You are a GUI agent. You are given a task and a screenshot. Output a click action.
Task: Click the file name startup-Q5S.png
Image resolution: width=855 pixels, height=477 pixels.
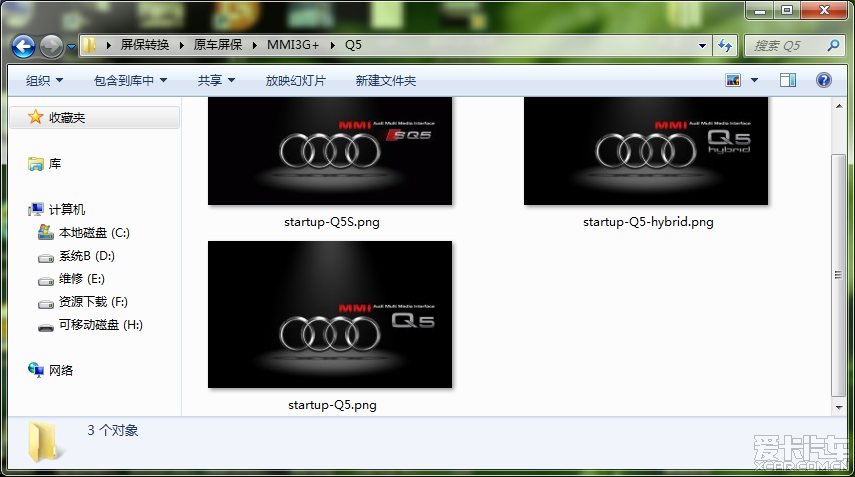[332, 222]
